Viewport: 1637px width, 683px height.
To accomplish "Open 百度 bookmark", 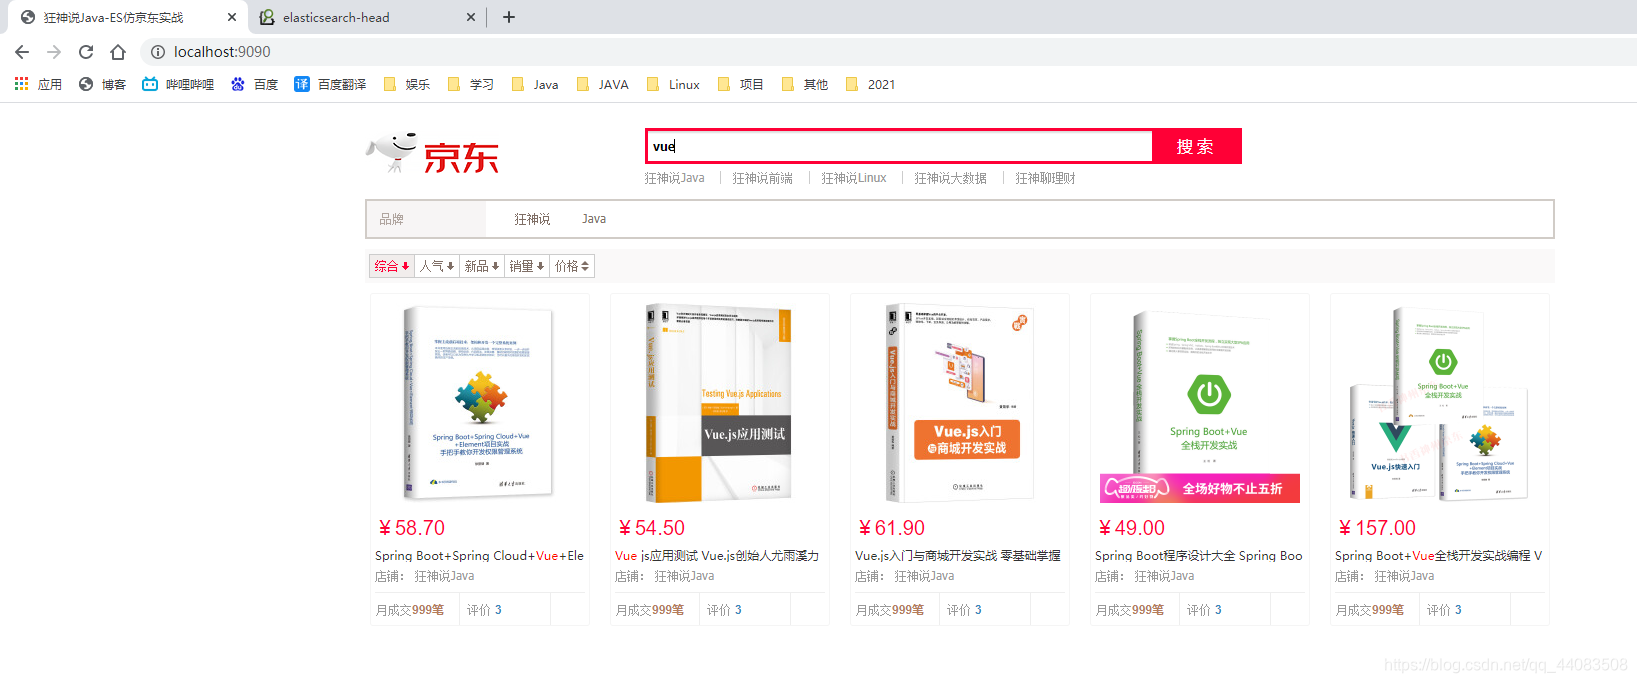I will click(254, 84).
